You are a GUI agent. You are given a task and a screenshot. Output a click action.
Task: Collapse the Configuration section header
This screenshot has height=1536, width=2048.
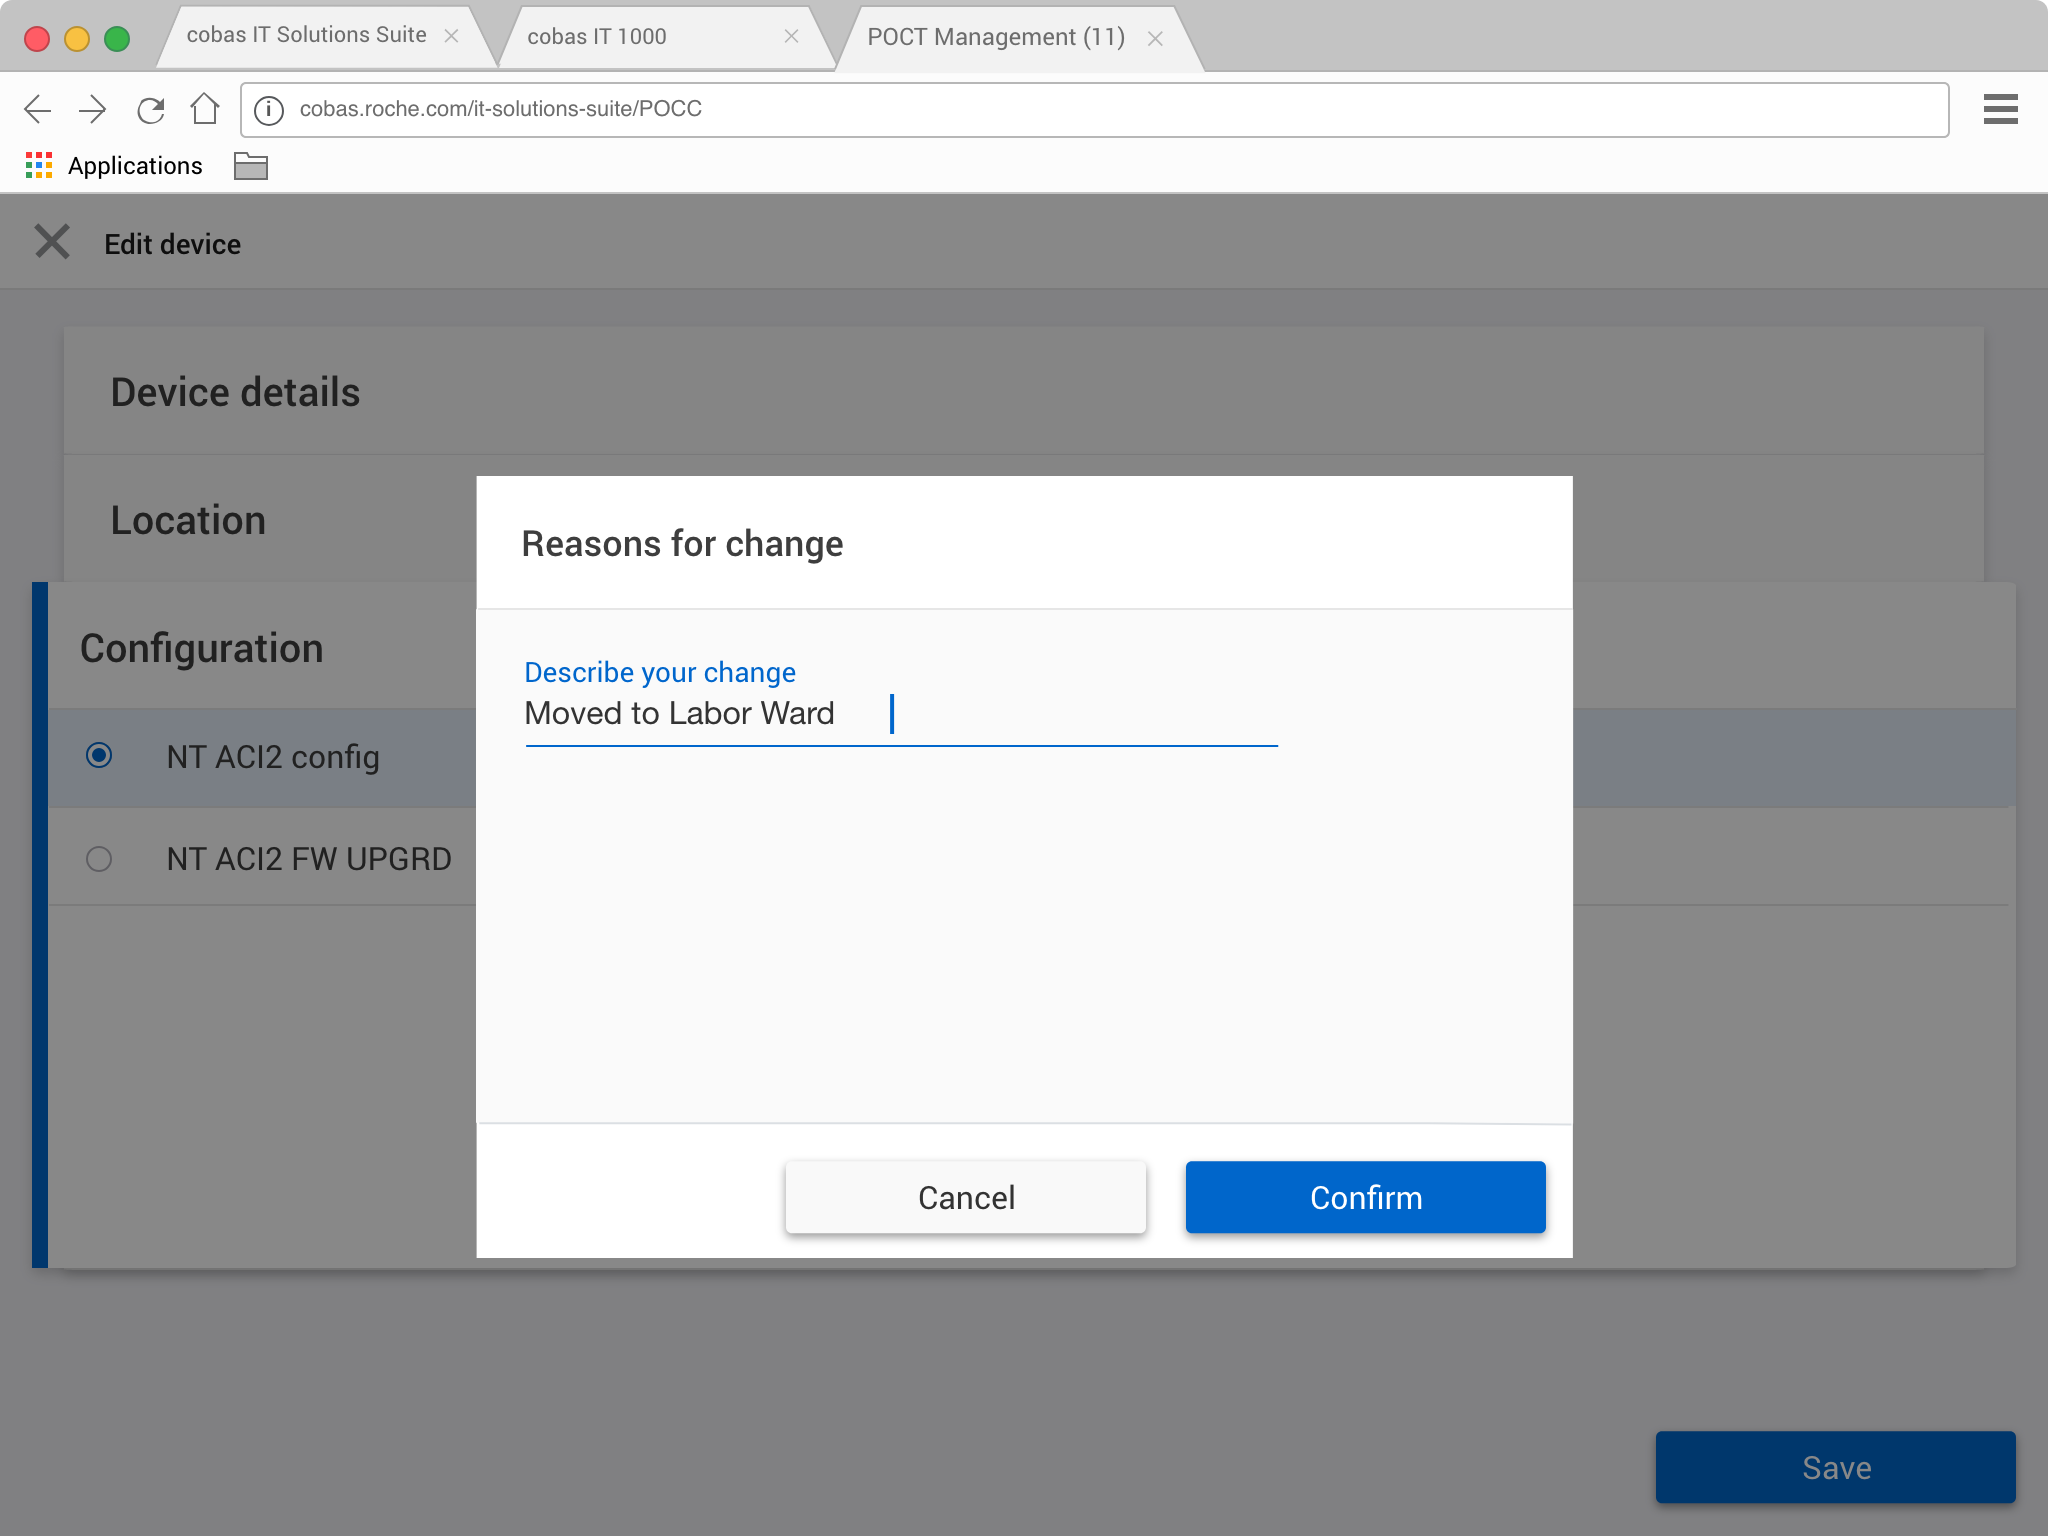tap(202, 648)
